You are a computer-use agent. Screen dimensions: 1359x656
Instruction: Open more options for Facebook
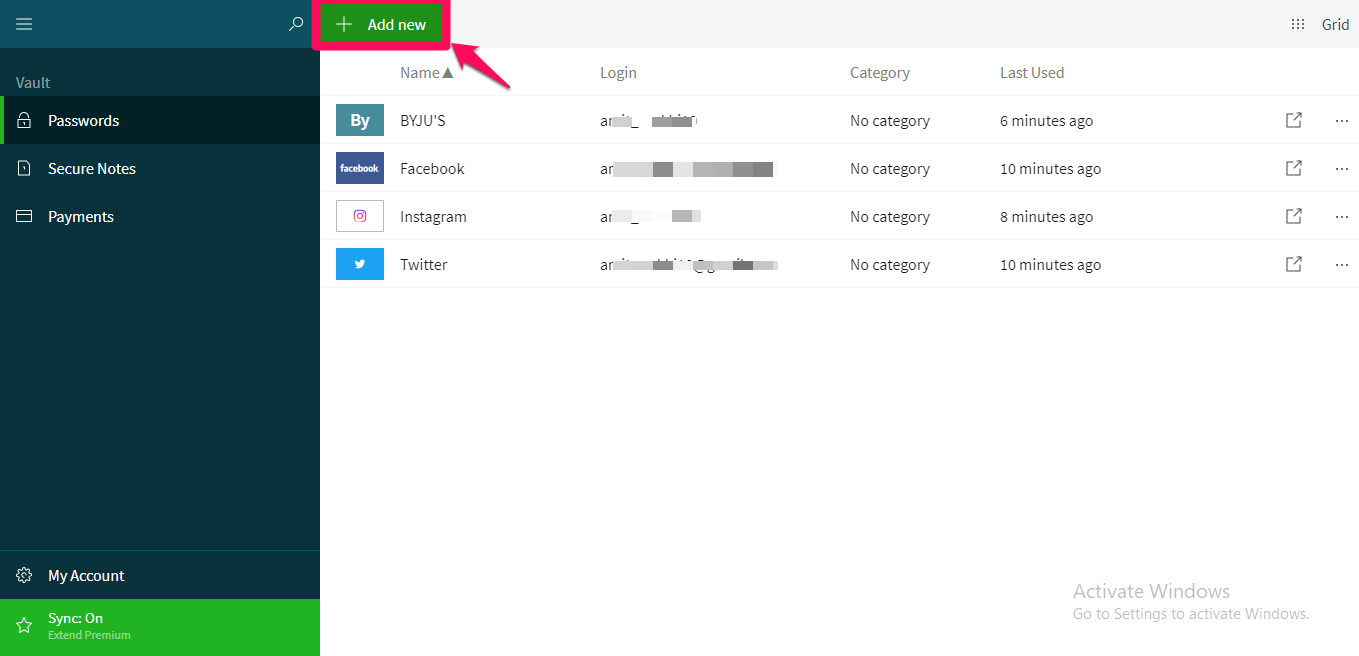tap(1342, 168)
